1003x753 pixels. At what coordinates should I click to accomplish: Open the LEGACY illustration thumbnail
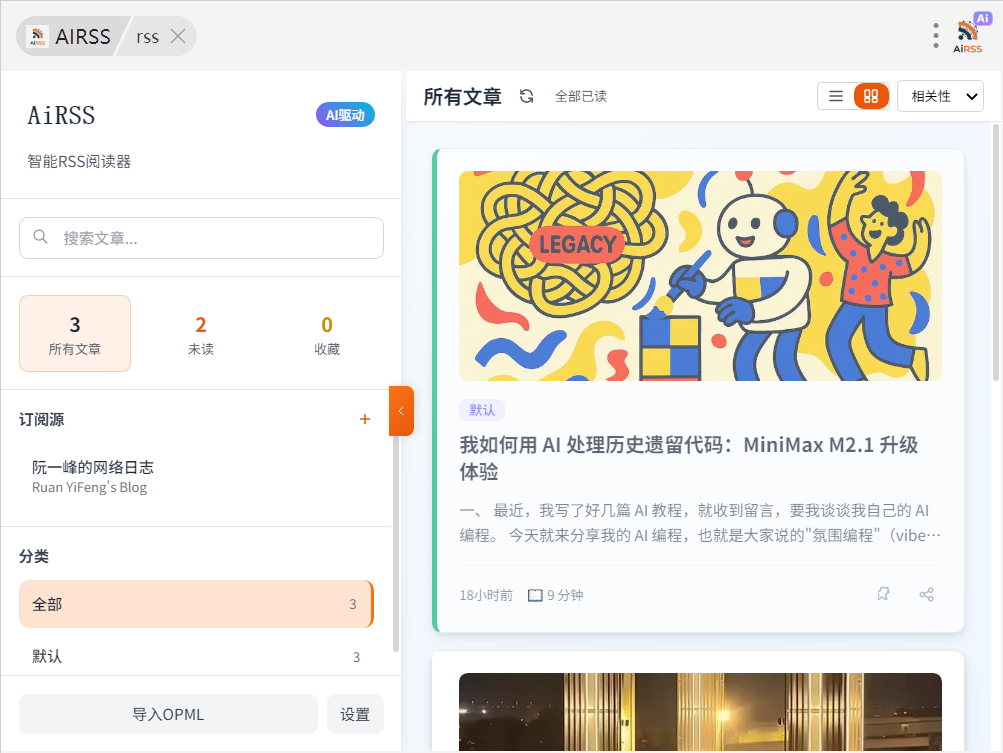point(700,276)
